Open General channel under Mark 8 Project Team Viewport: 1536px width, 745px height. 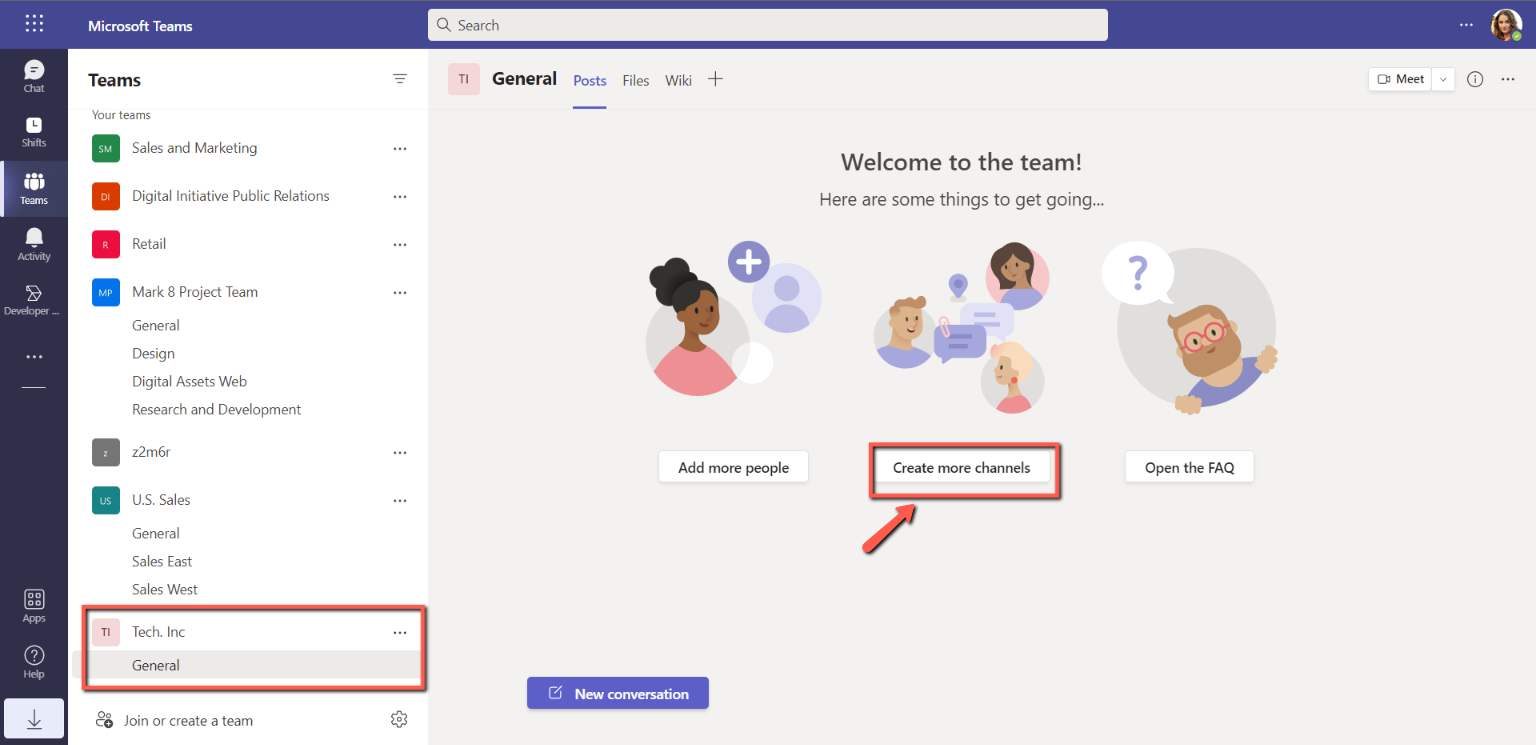coord(155,325)
